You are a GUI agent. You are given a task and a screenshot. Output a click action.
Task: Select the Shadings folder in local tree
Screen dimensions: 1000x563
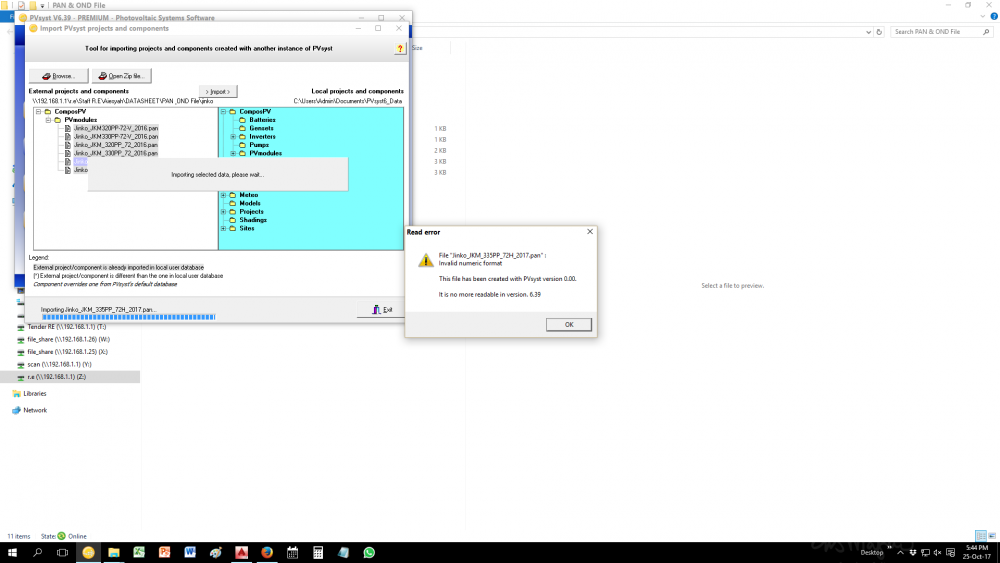(x=253, y=220)
